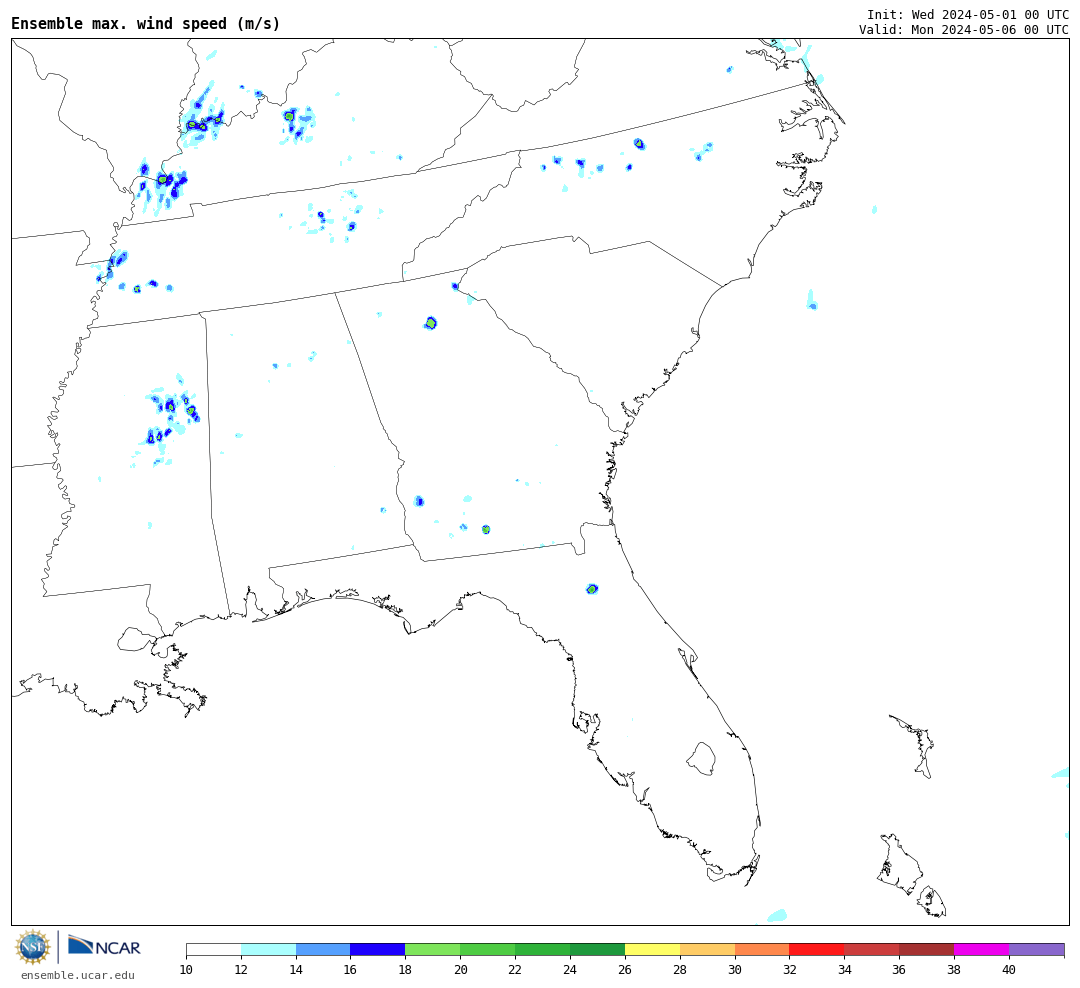Click the 'Init: Wed 2024-05-01 00 UTC' text
The height and width of the screenshot is (988, 1080).
point(968,14)
